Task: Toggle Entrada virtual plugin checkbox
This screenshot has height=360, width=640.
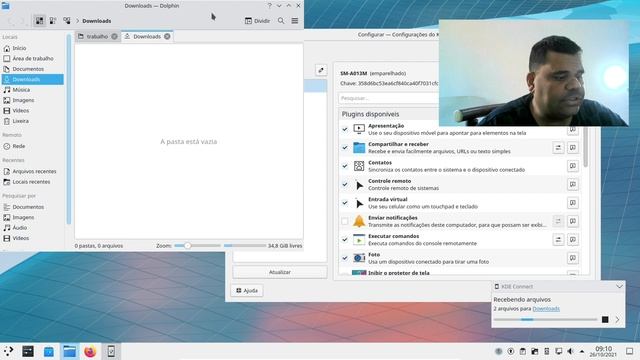Action: click(345, 202)
